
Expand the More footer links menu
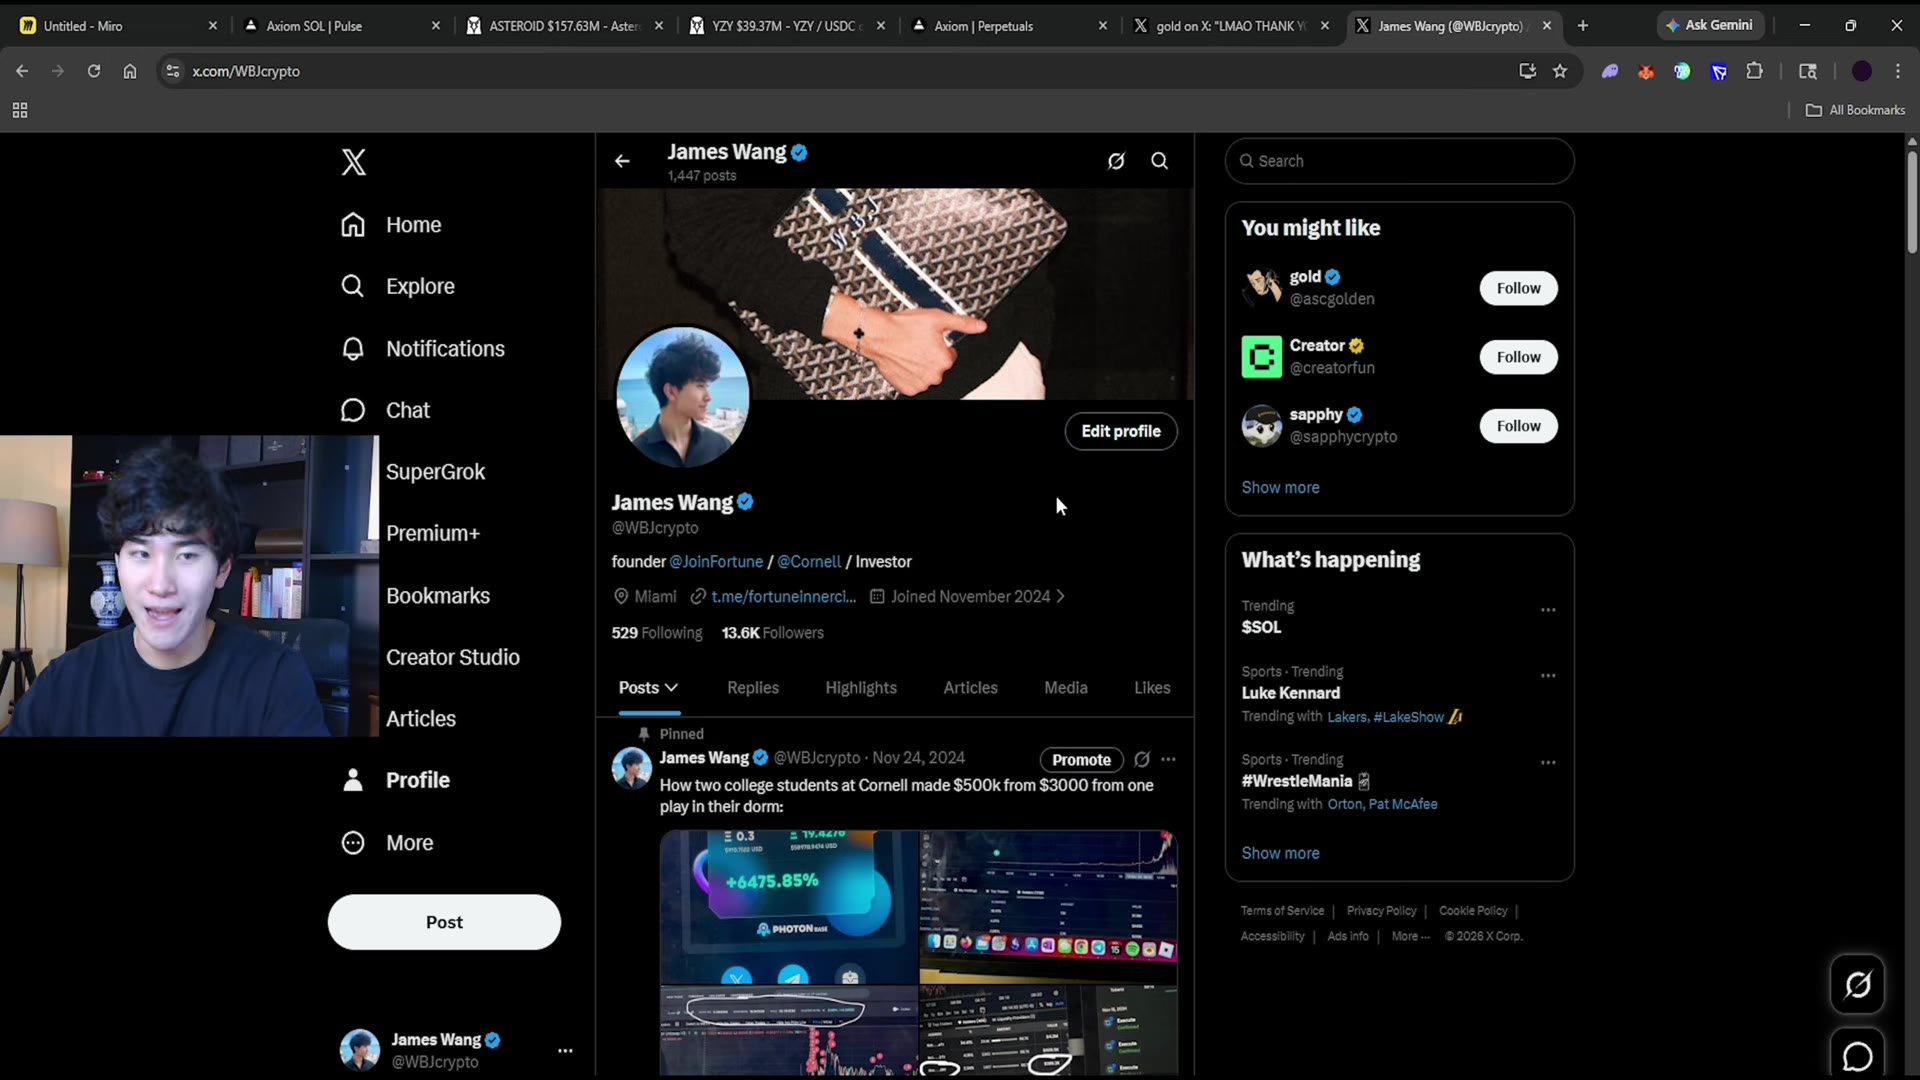[1410, 937]
